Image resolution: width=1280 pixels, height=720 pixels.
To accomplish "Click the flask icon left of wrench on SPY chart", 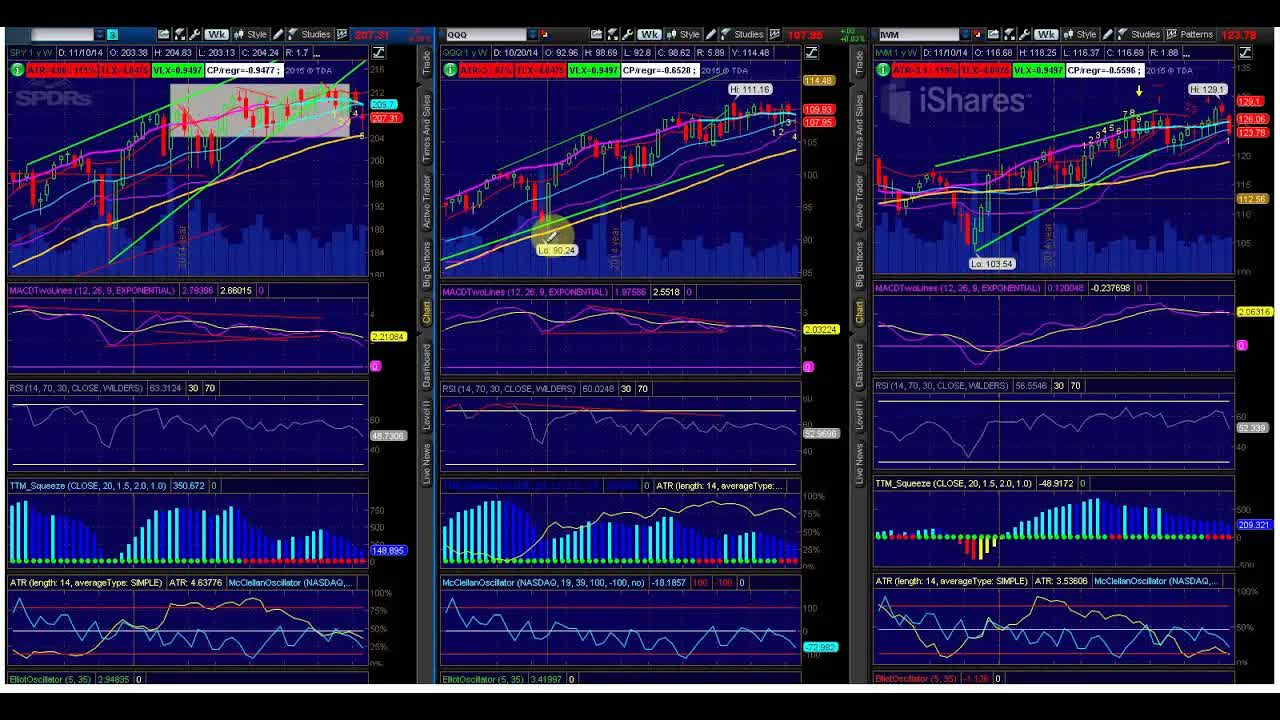I will [x=180, y=34].
